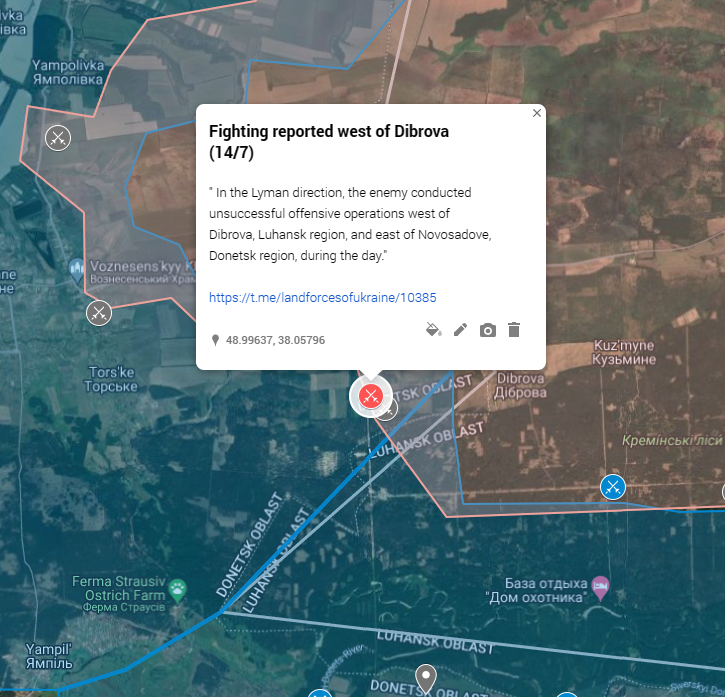Screen dimensions: 725x697
Task: Open the Ferma Strausiv Ostrich Farm pin
Action: click(178, 591)
